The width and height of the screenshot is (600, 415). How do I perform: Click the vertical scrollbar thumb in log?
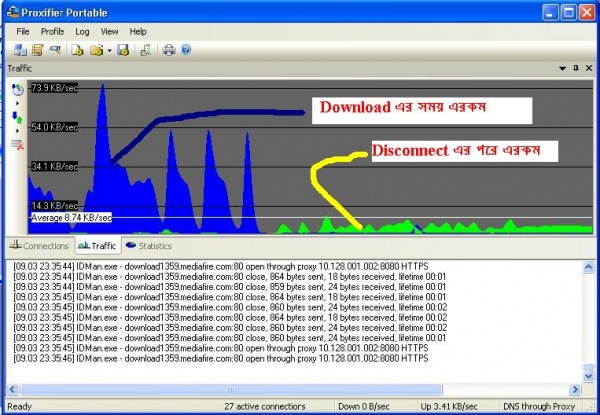[589, 367]
